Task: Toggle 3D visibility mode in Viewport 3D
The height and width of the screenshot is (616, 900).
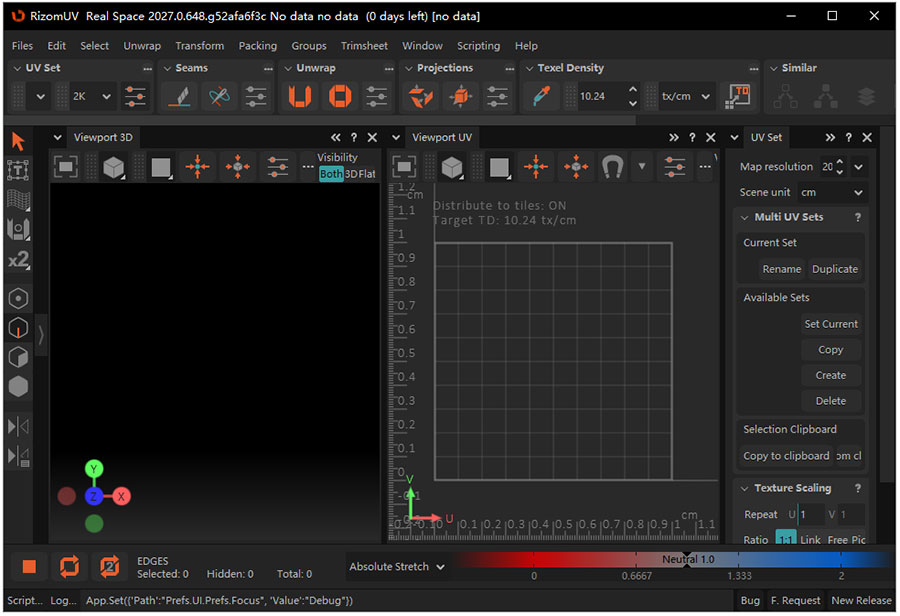Action: pos(351,174)
